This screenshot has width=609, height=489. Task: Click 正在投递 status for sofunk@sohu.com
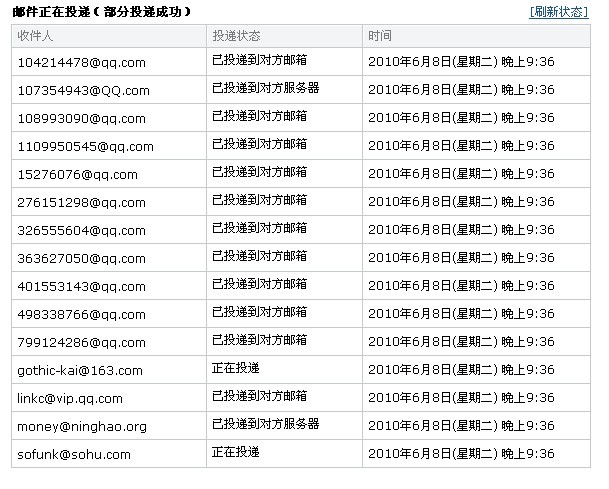[236, 452]
